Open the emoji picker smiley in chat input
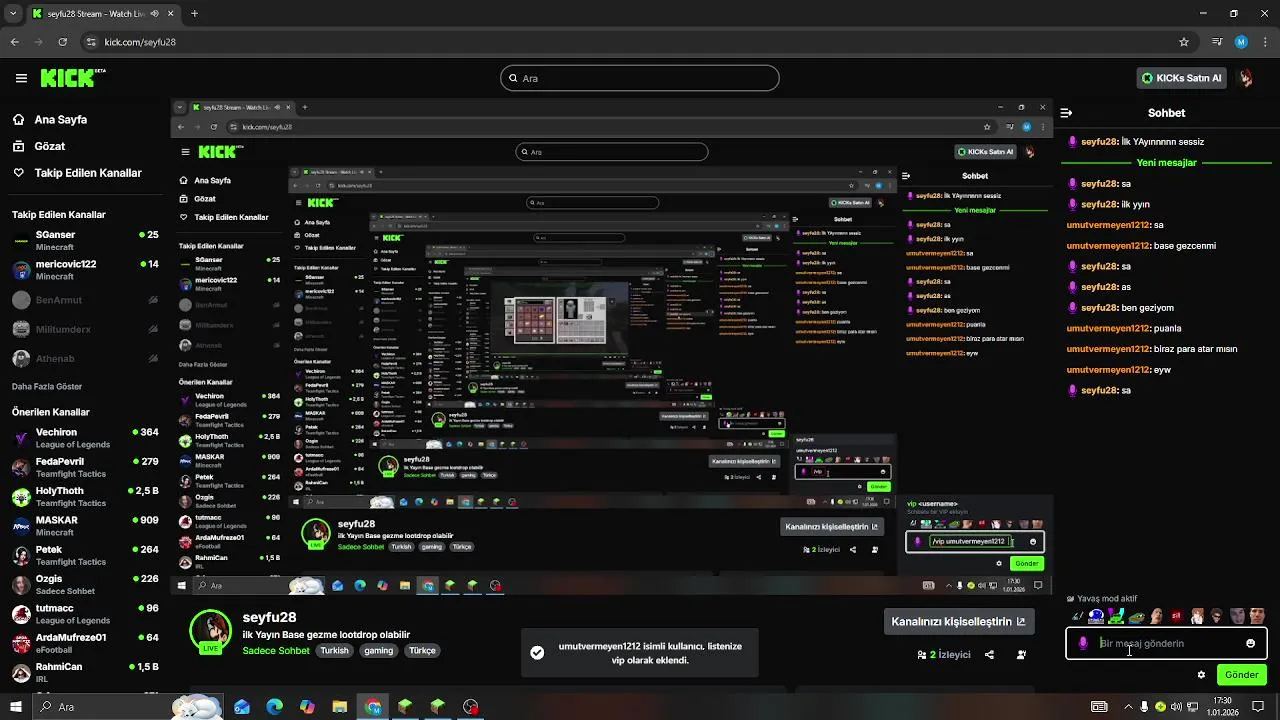 click(x=1250, y=643)
